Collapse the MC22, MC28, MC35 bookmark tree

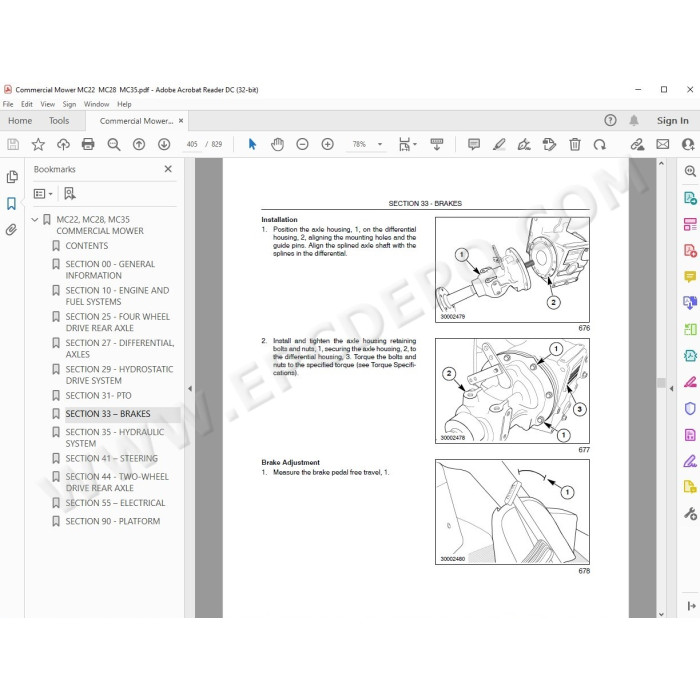tap(35, 220)
